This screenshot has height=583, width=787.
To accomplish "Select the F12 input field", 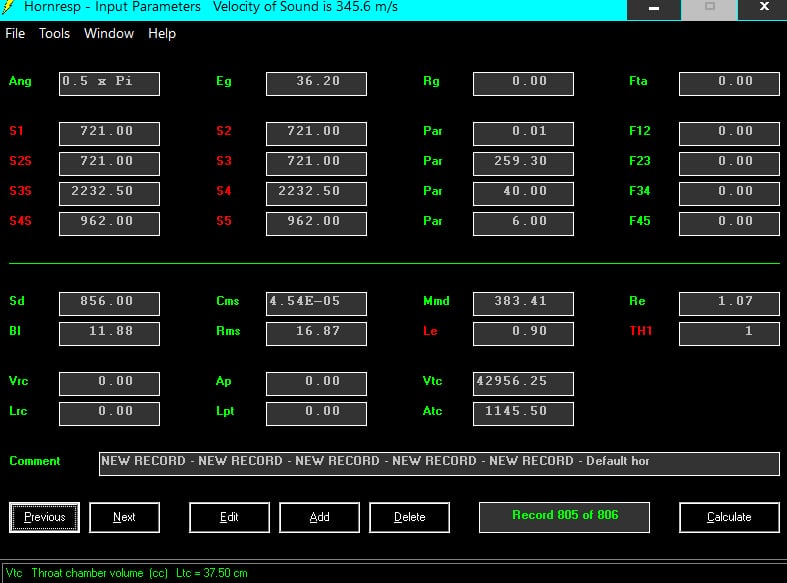I will tap(729, 134).
